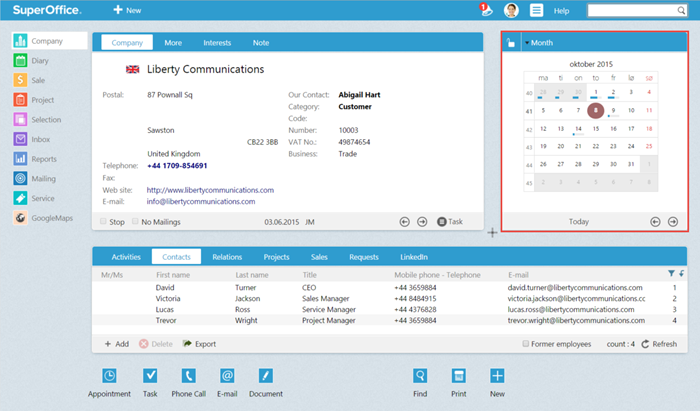Expand the Month view dropdown
The width and height of the screenshot is (700, 411).
click(539, 43)
